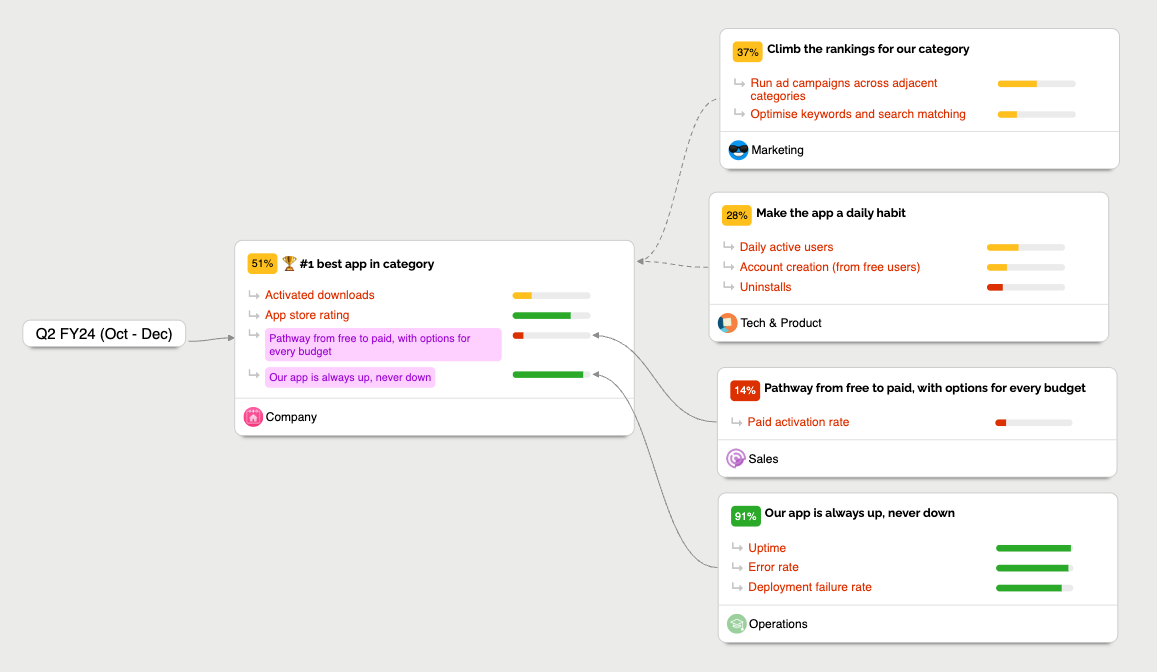Click the Error rate progress bar

[x=1034, y=568]
